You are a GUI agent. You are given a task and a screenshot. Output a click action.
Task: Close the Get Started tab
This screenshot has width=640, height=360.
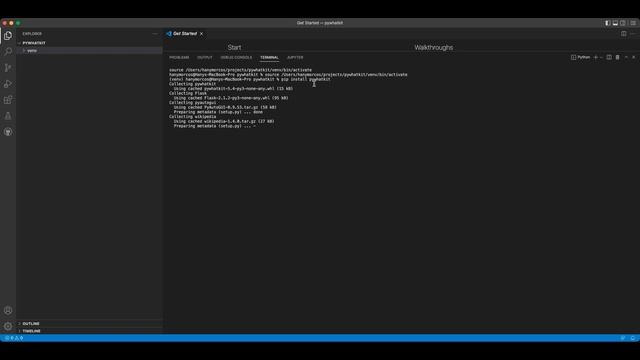(x=201, y=34)
